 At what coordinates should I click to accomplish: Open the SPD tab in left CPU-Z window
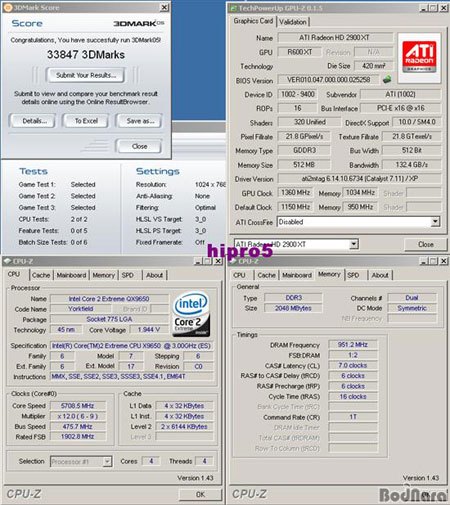[x=128, y=275]
